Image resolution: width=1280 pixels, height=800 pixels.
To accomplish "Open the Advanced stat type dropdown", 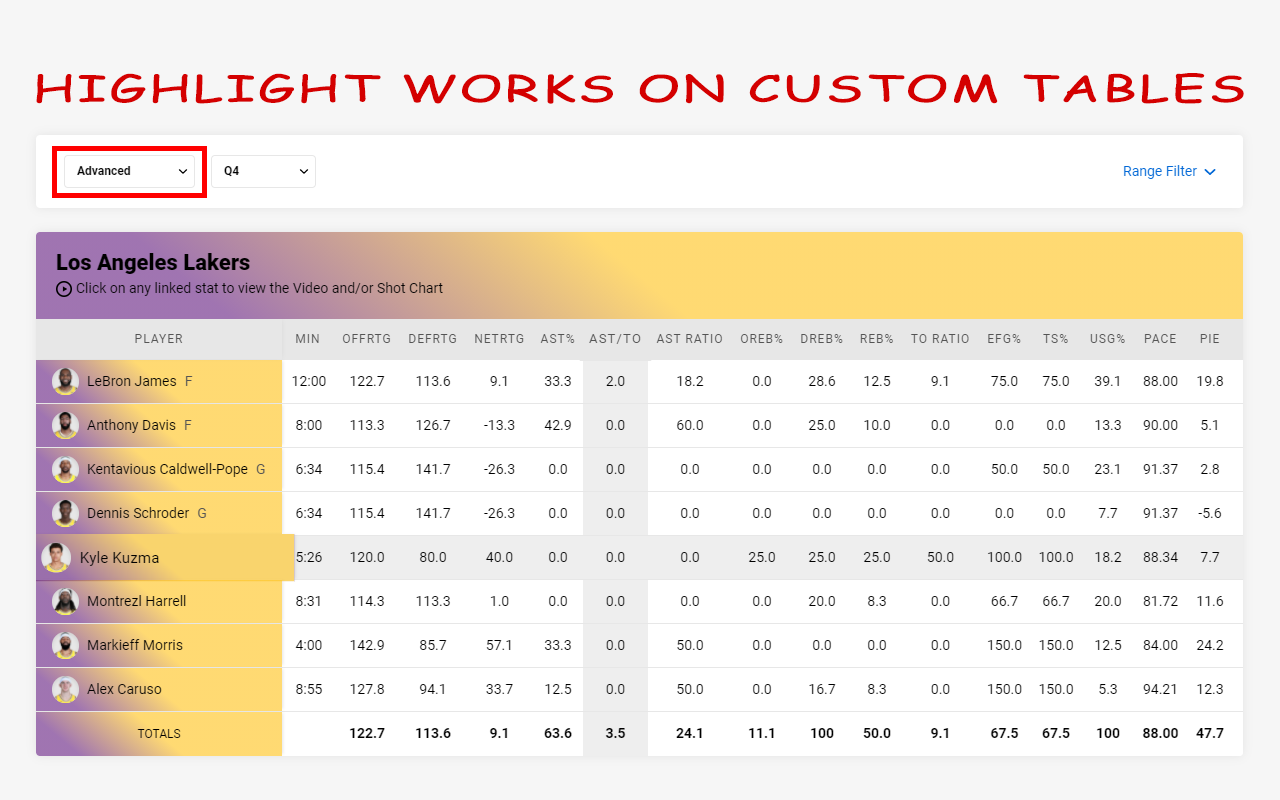I will [129, 171].
